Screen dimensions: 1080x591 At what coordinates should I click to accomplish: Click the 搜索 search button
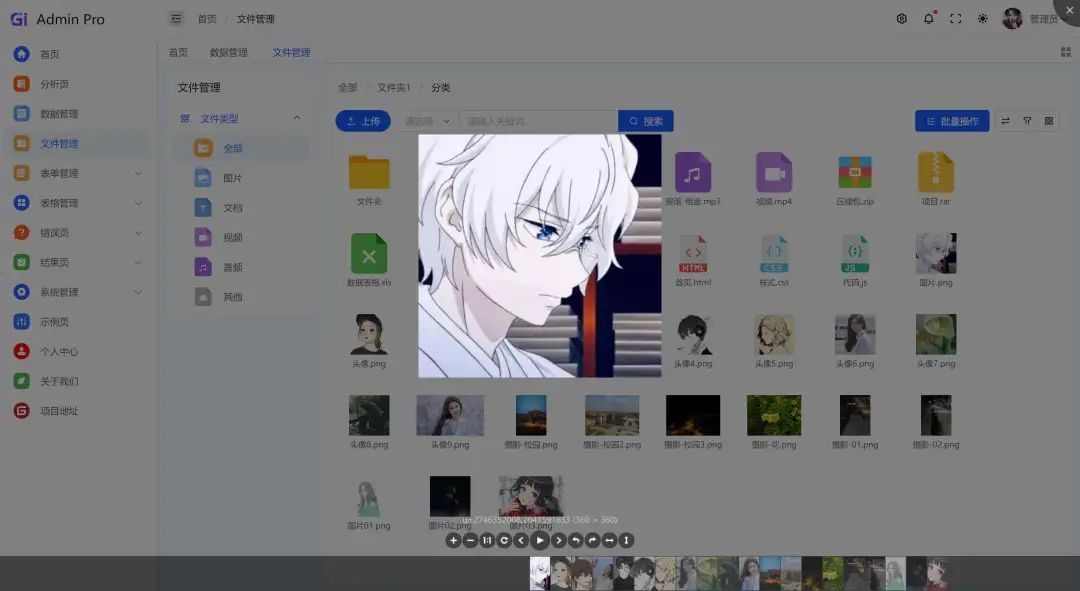coord(645,121)
